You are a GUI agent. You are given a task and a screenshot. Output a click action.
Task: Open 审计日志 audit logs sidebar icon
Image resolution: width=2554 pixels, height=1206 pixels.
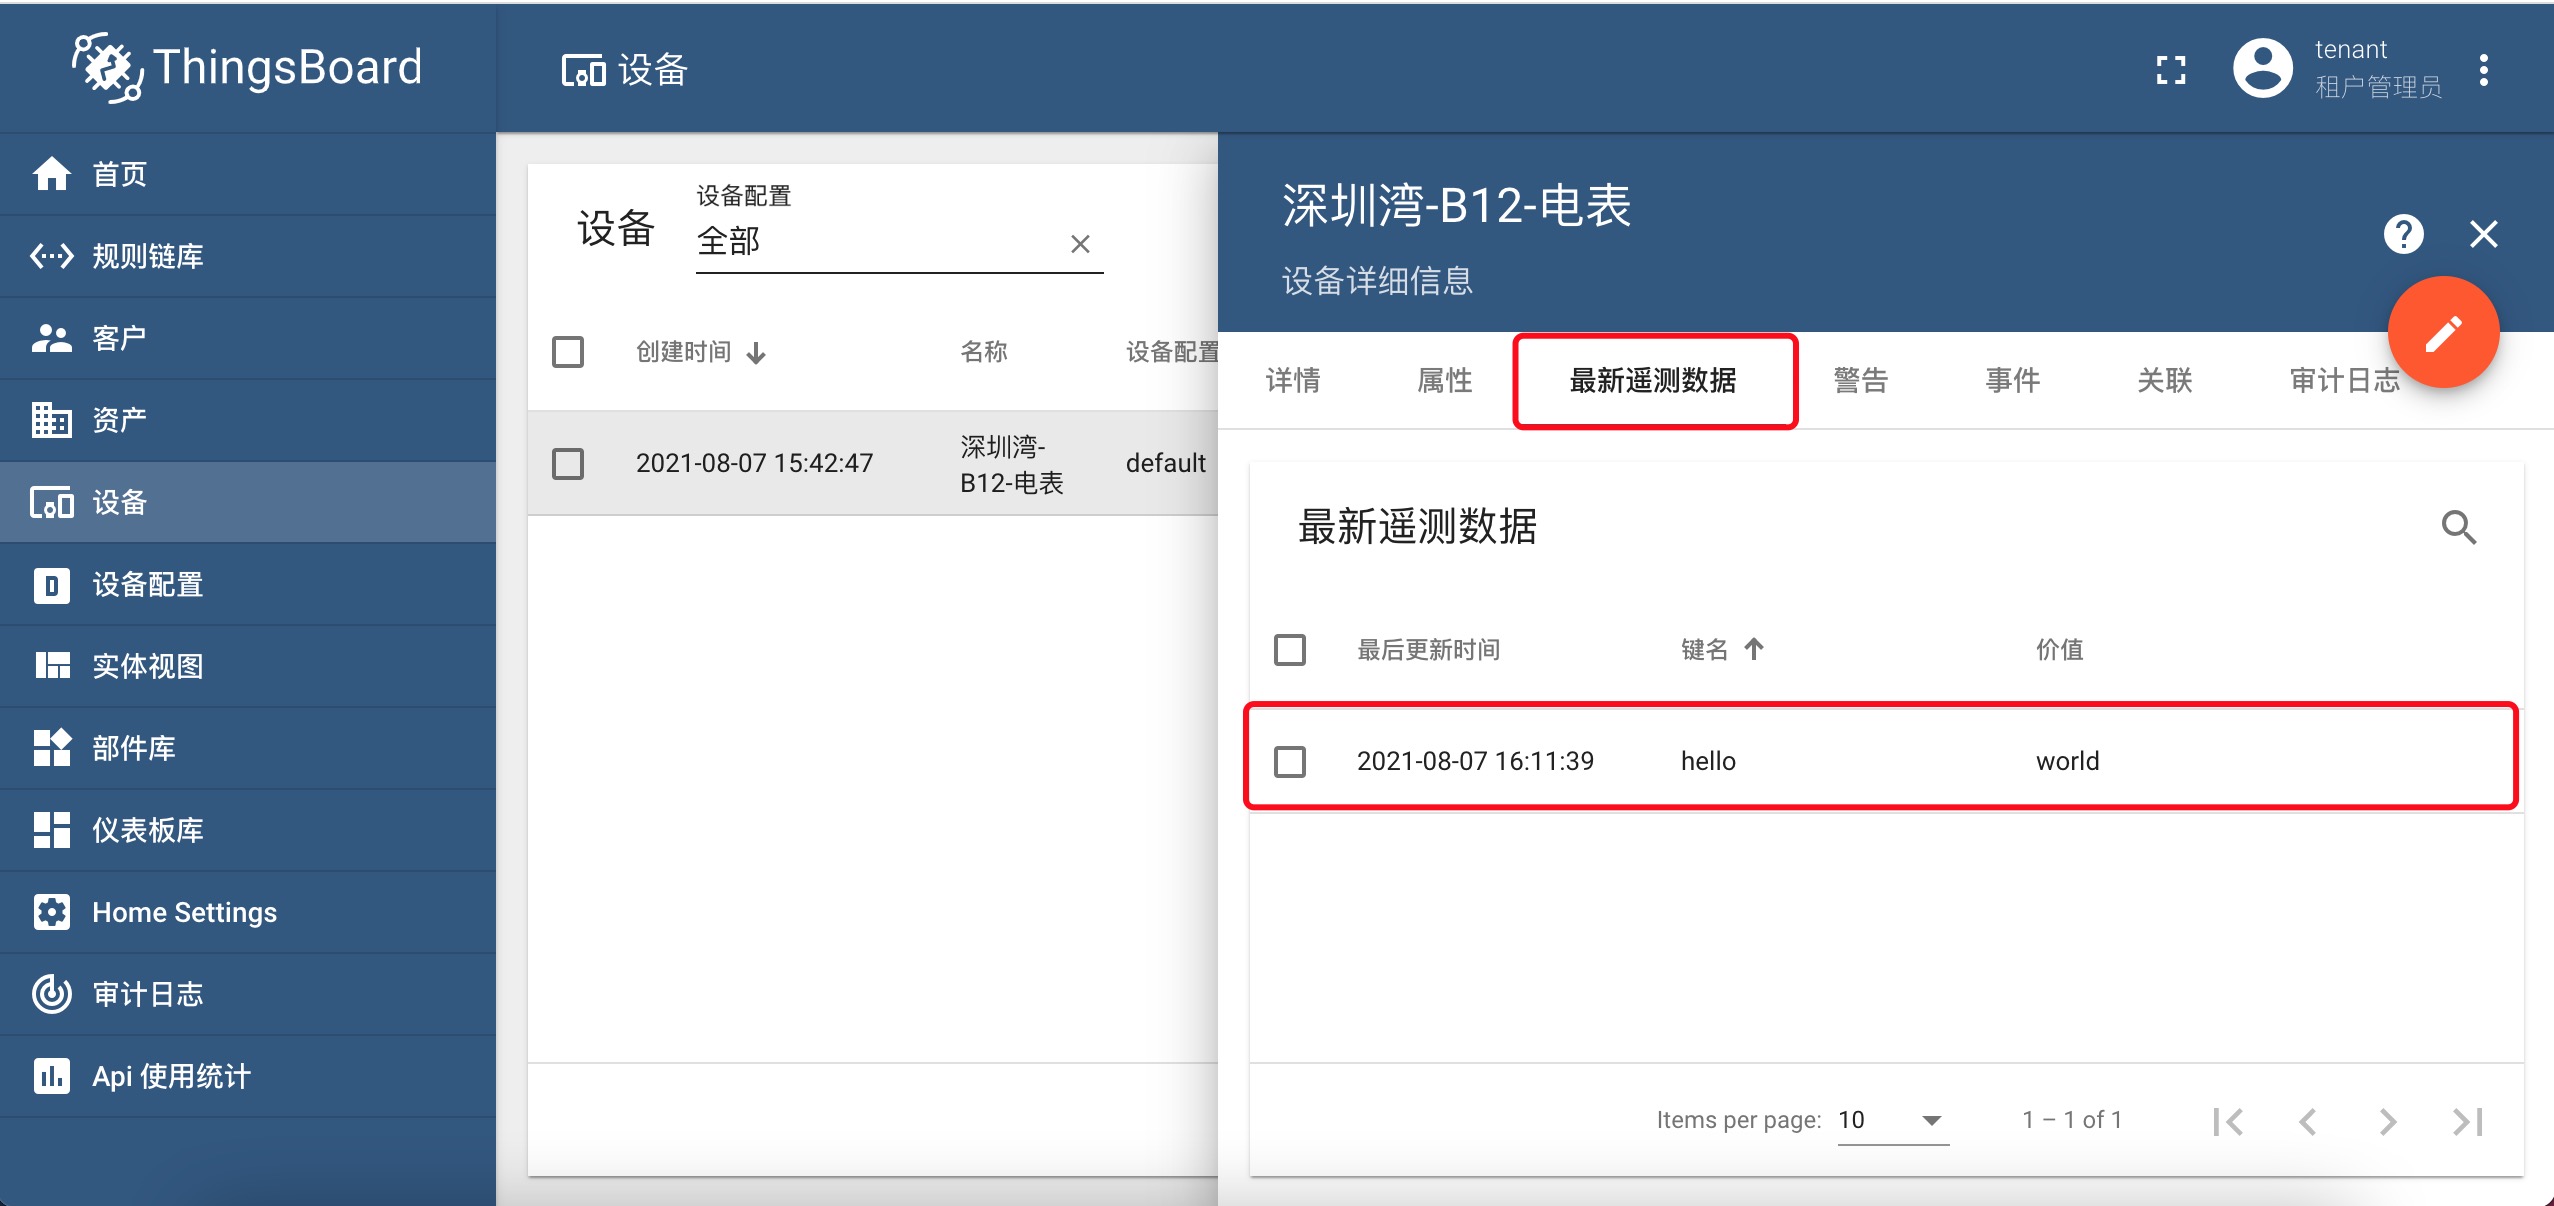(x=51, y=994)
